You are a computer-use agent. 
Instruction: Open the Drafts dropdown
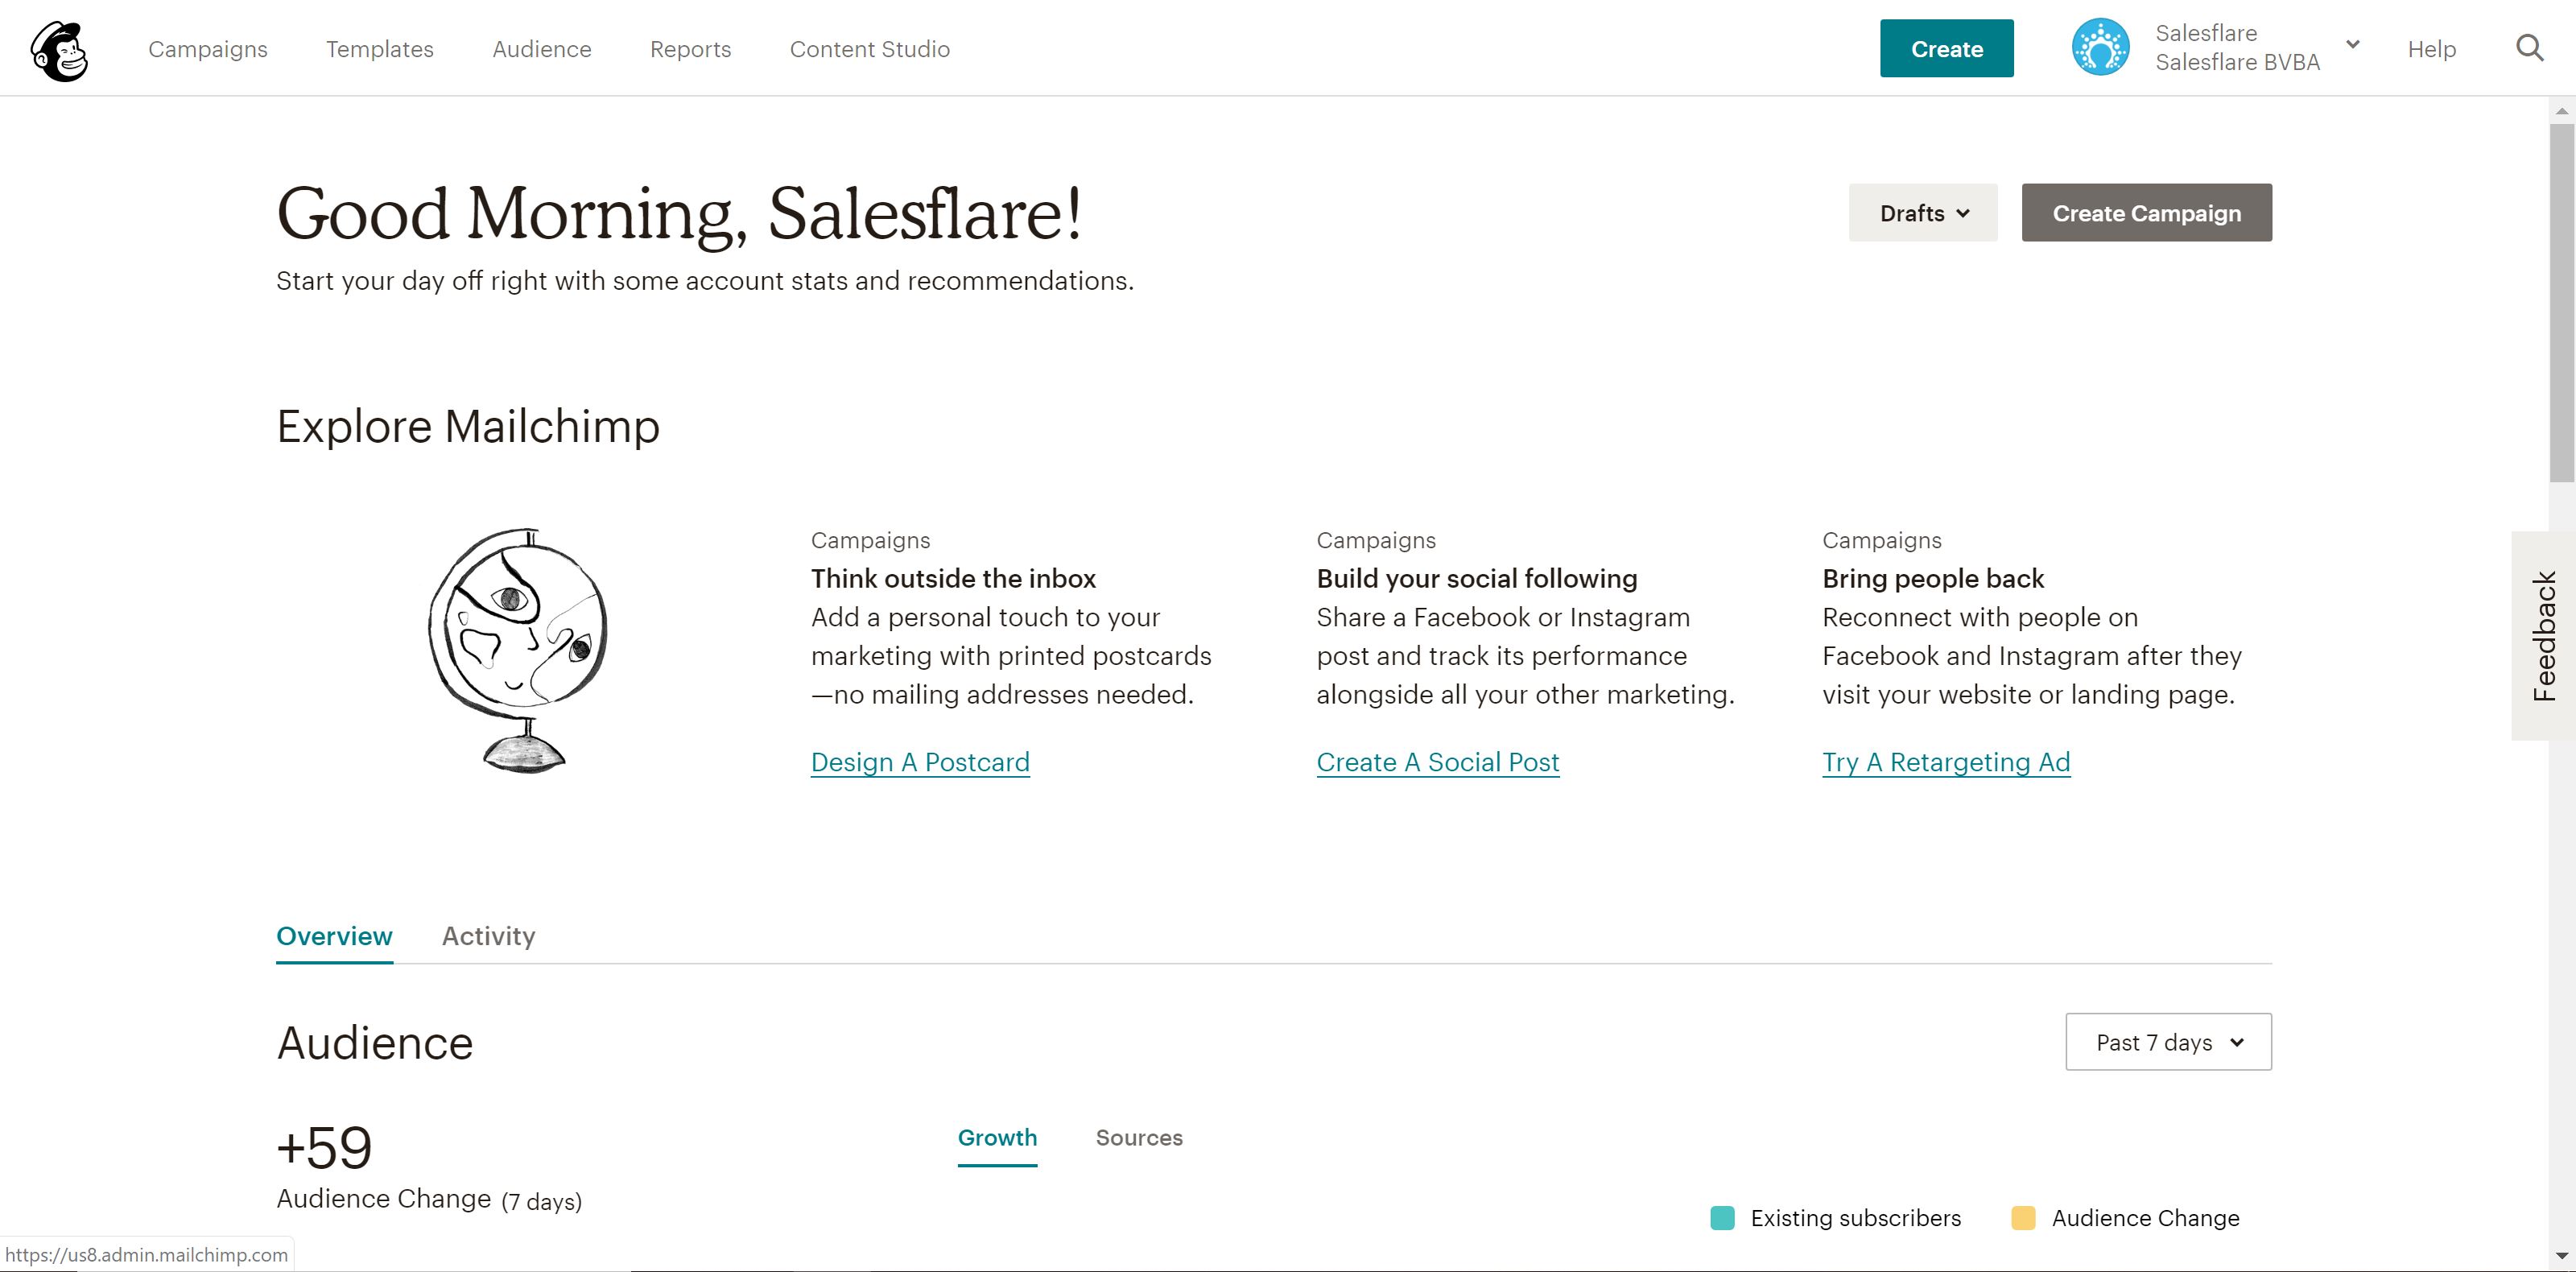[1921, 212]
